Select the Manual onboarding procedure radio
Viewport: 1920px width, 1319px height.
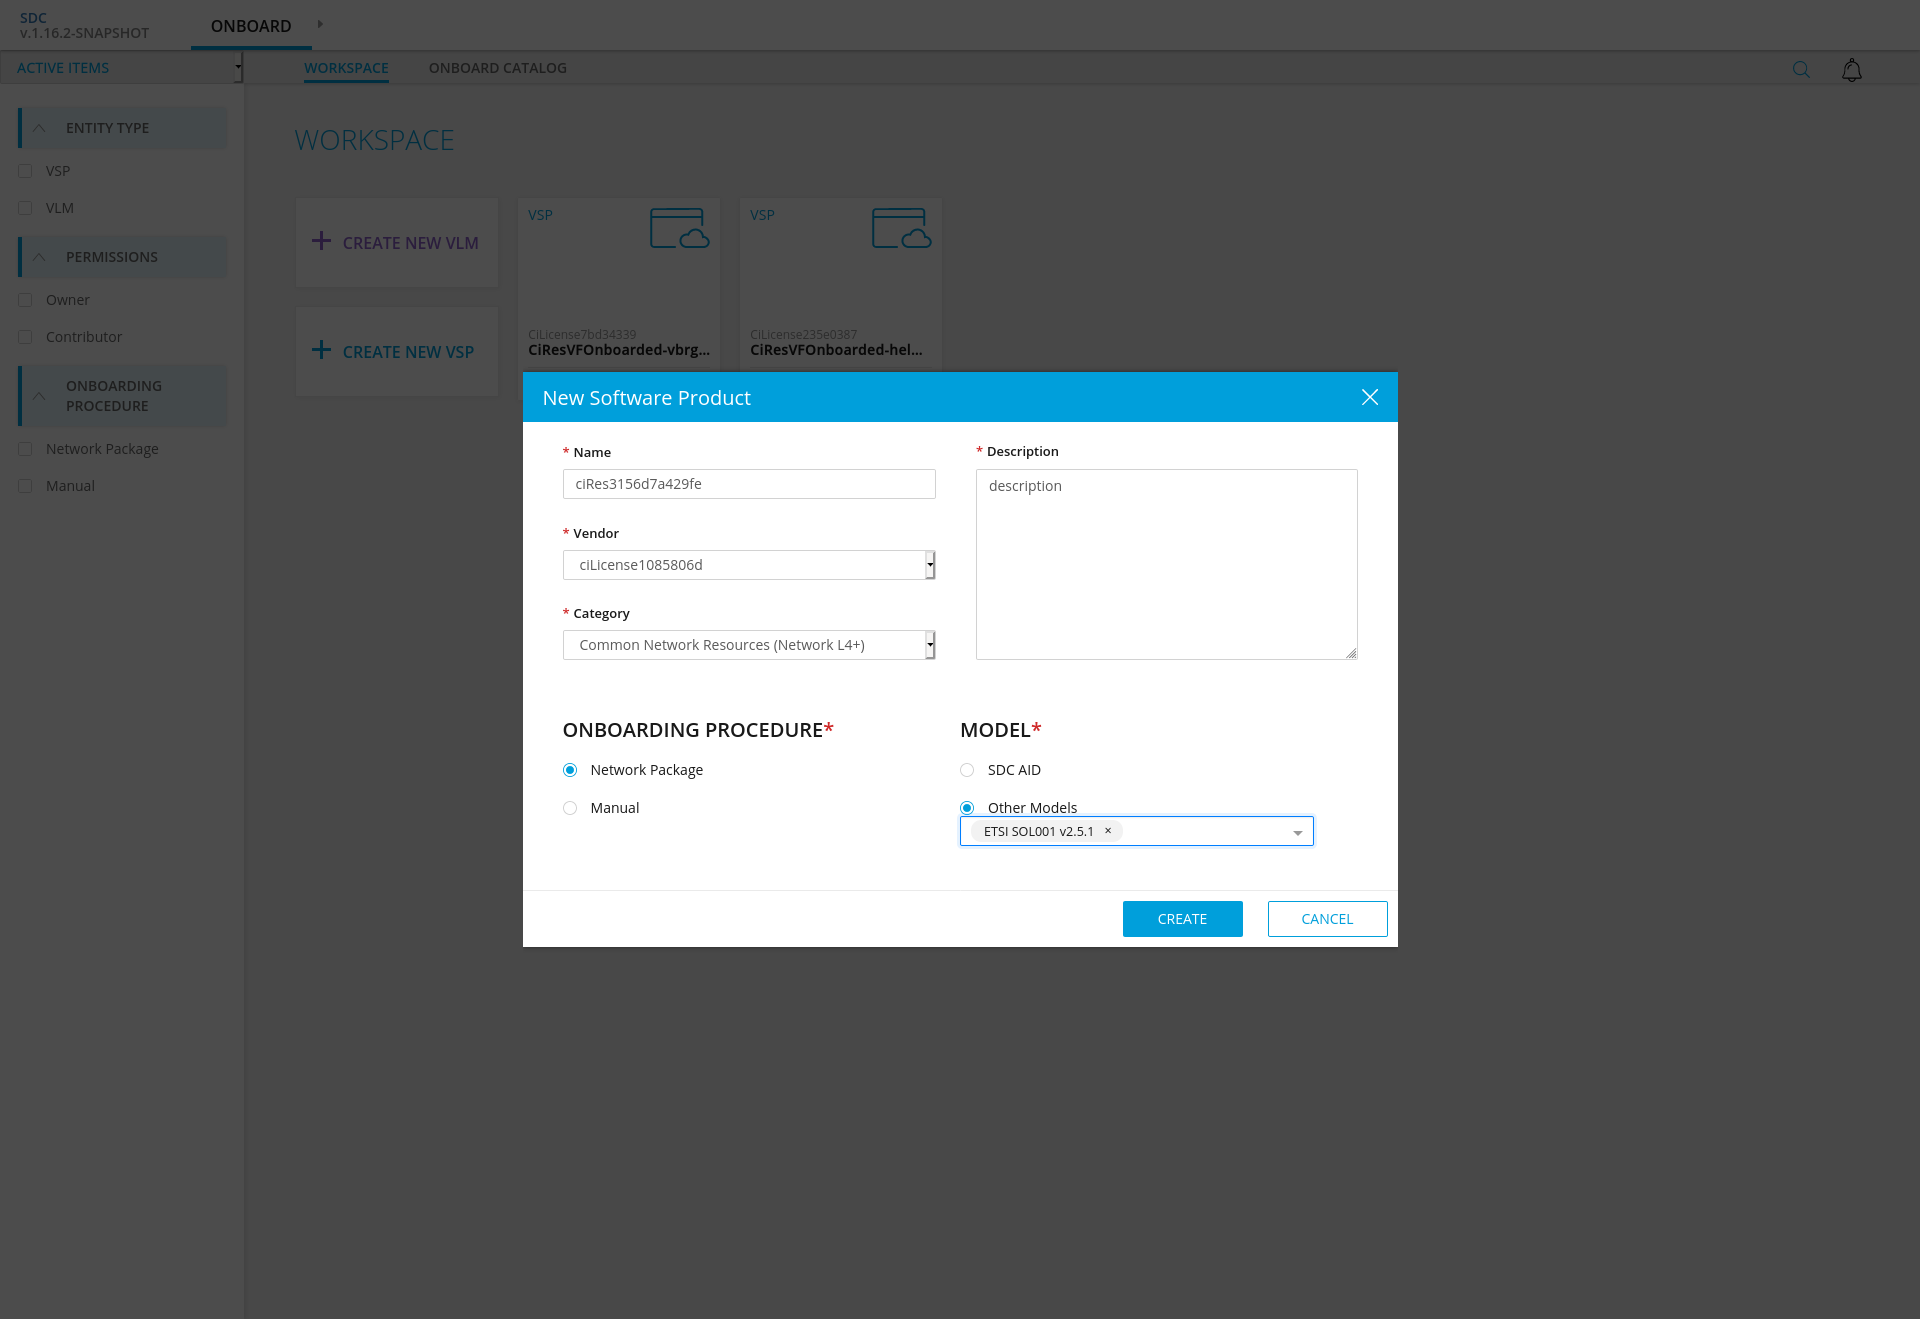pos(570,808)
